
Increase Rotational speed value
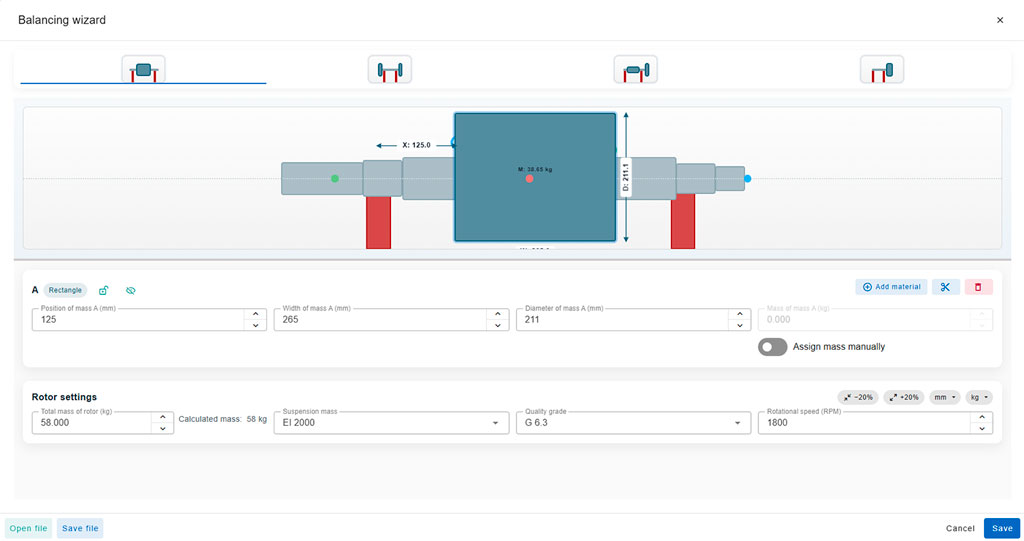click(x=982, y=418)
